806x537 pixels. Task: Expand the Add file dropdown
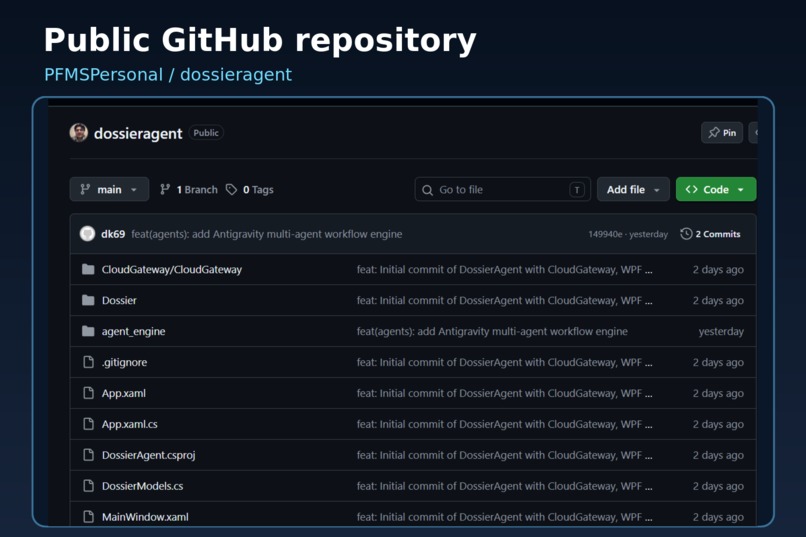click(x=633, y=189)
